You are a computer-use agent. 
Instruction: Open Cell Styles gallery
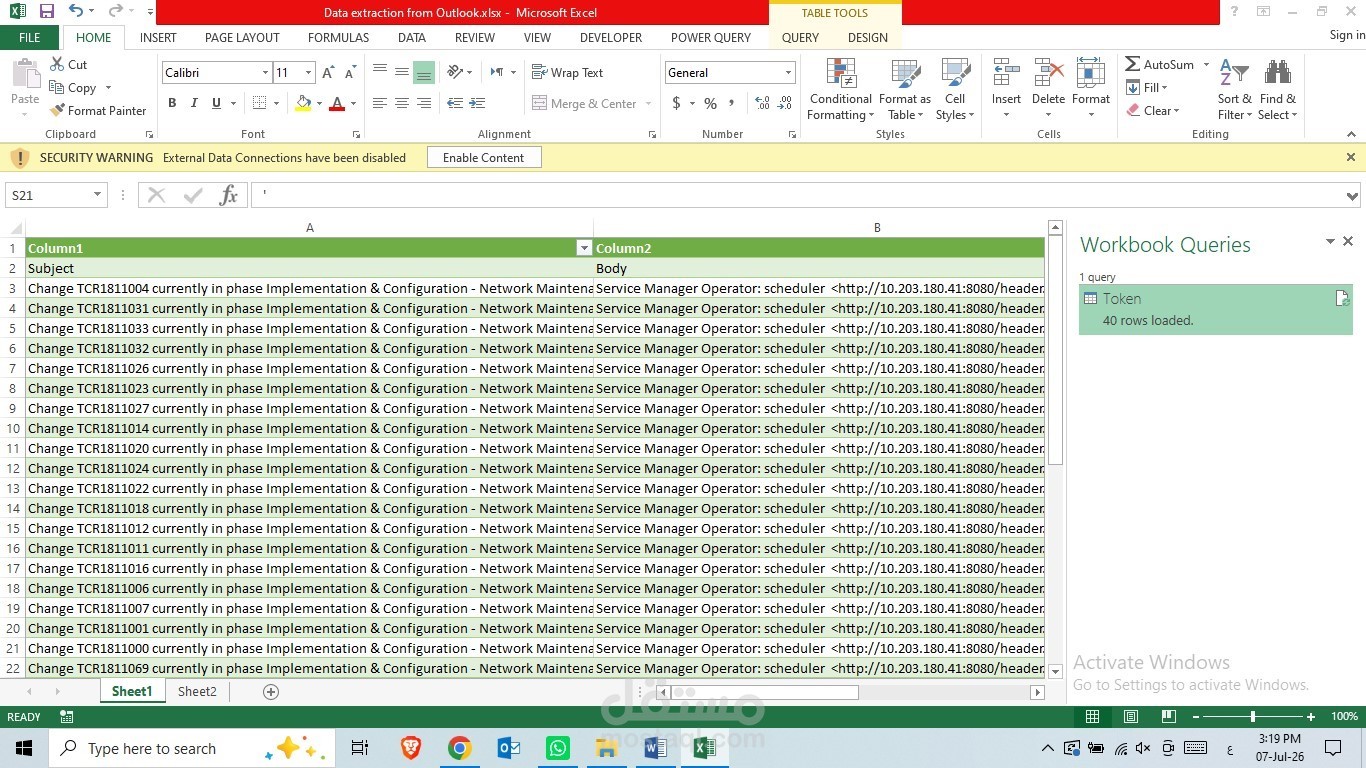point(955,89)
